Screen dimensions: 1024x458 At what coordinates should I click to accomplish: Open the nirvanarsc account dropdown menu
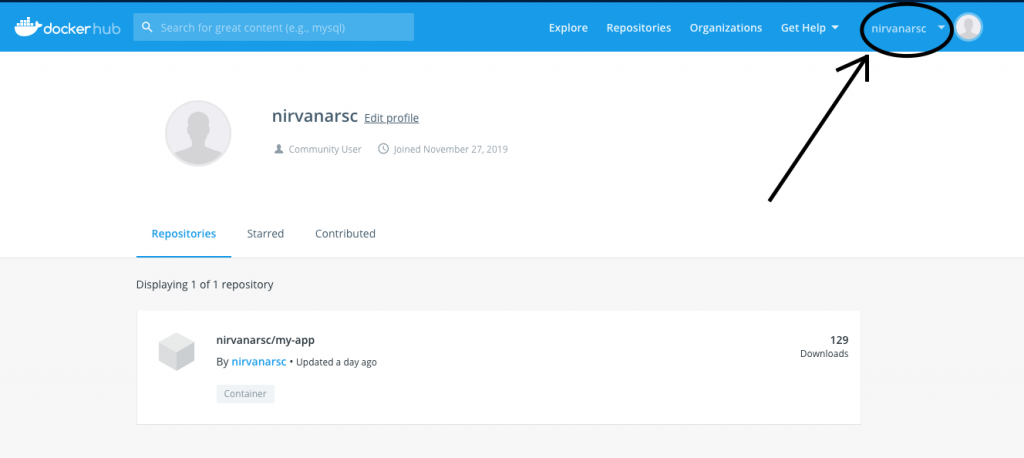click(906, 28)
